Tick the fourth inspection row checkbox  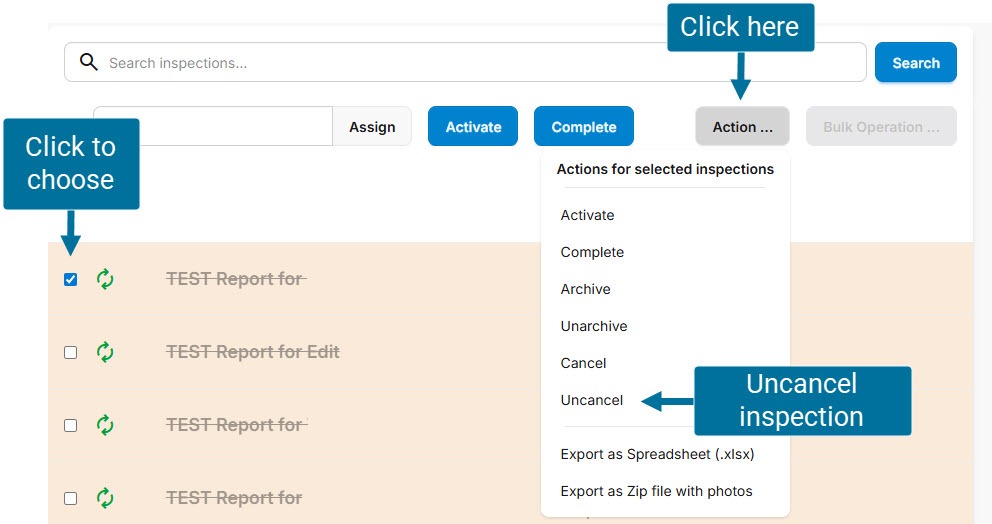pyautogui.click(x=70, y=498)
